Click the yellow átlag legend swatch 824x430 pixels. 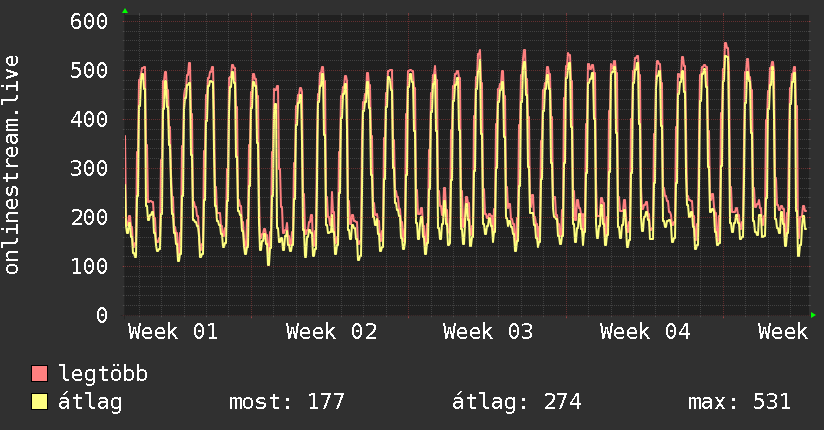[40, 402]
